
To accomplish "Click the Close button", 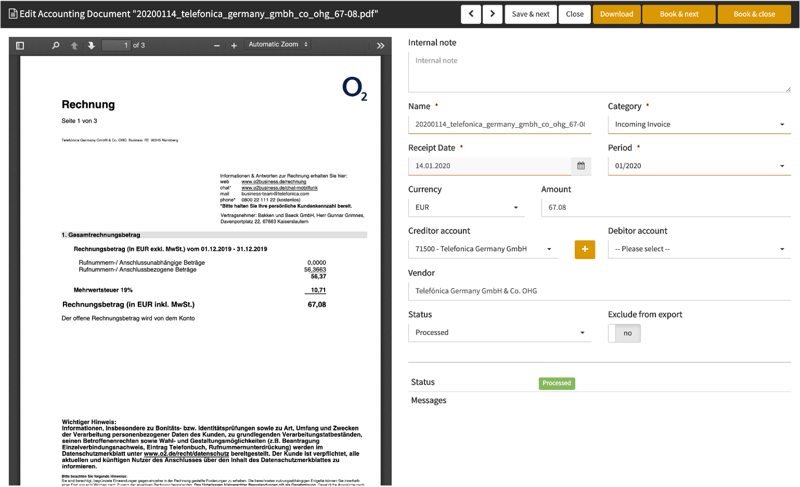I will click(x=574, y=14).
